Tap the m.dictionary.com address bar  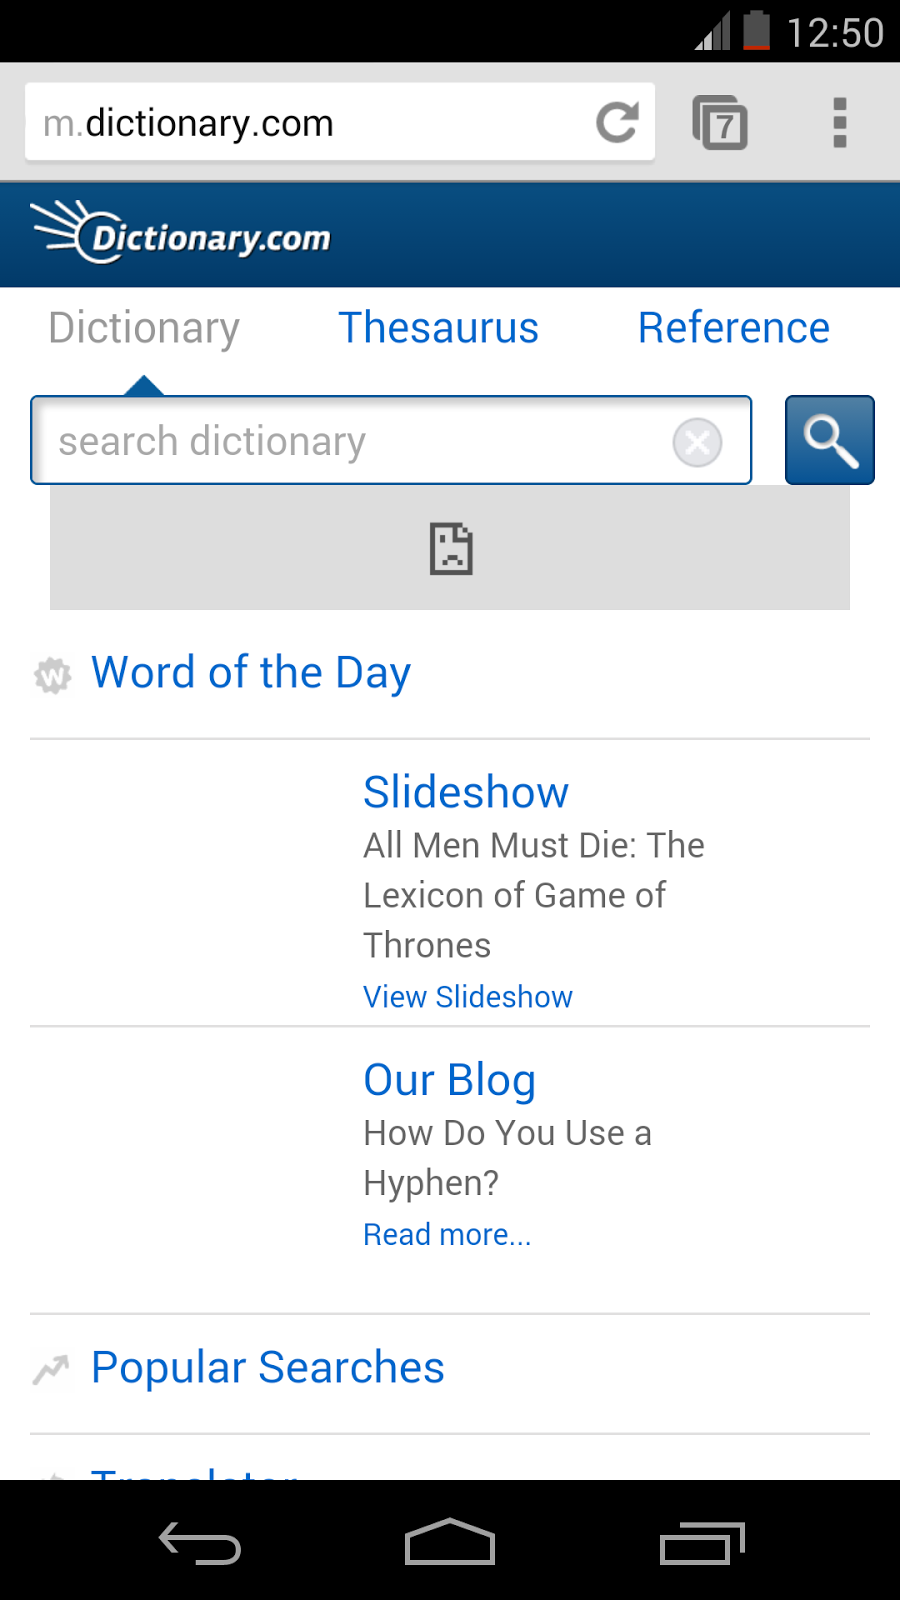pyautogui.click(x=300, y=123)
